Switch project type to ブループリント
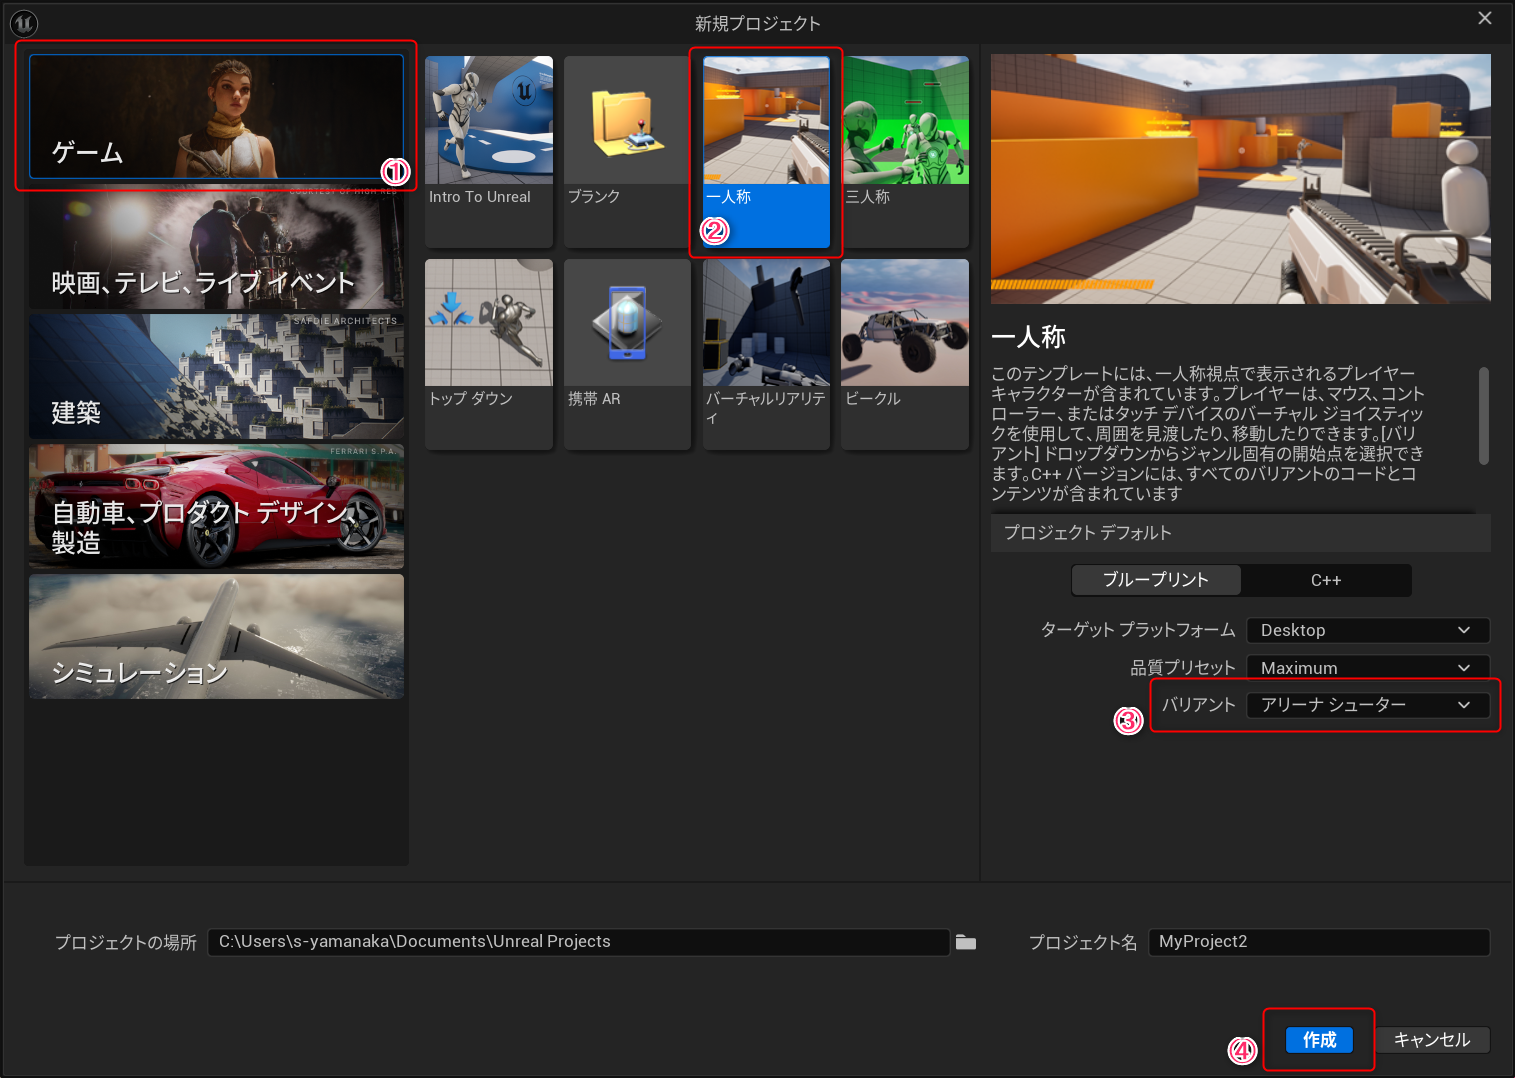 pyautogui.click(x=1155, y=580)
